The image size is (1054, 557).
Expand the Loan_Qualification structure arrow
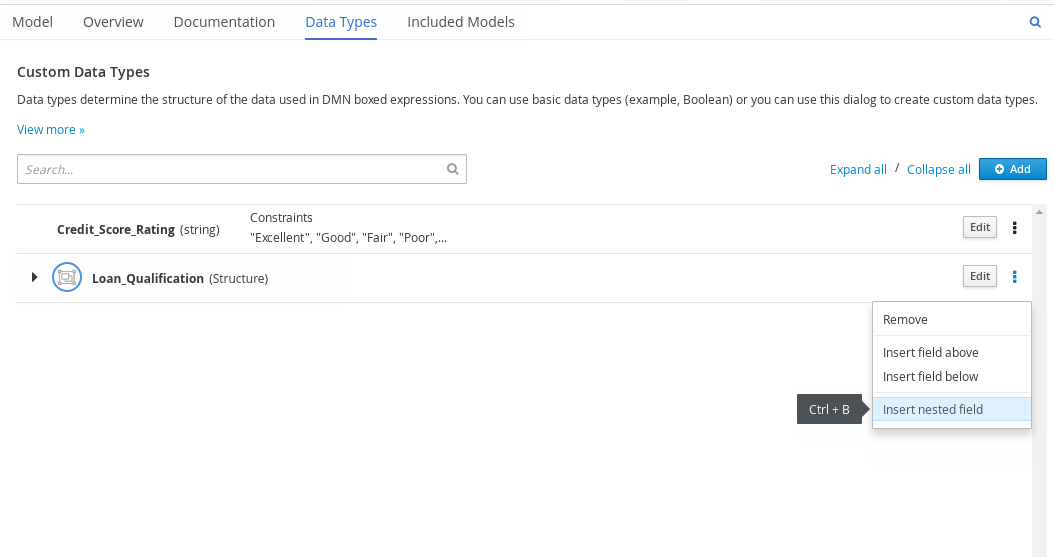[x=34, y=277]
